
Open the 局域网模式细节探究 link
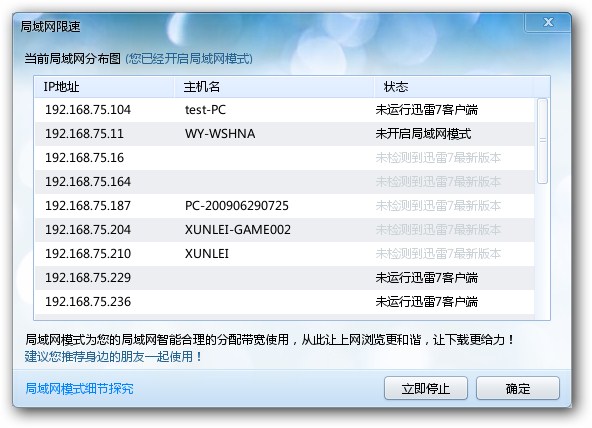(79, 388)
